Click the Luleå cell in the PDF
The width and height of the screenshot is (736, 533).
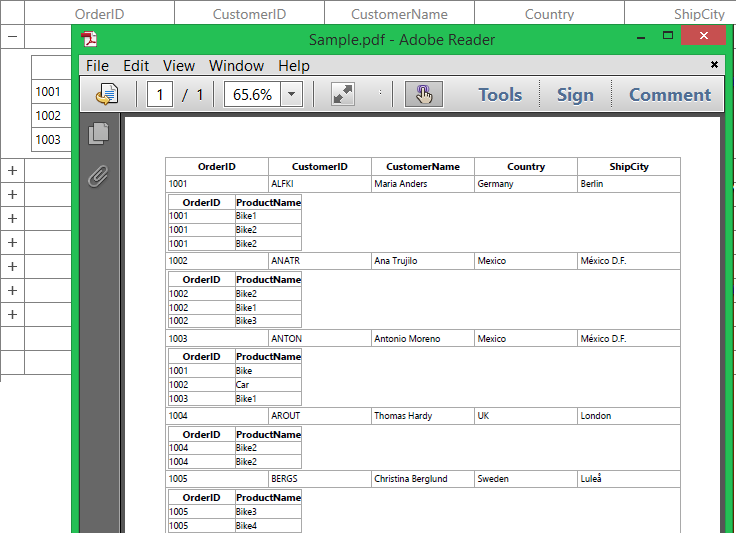tap(629, 479)
